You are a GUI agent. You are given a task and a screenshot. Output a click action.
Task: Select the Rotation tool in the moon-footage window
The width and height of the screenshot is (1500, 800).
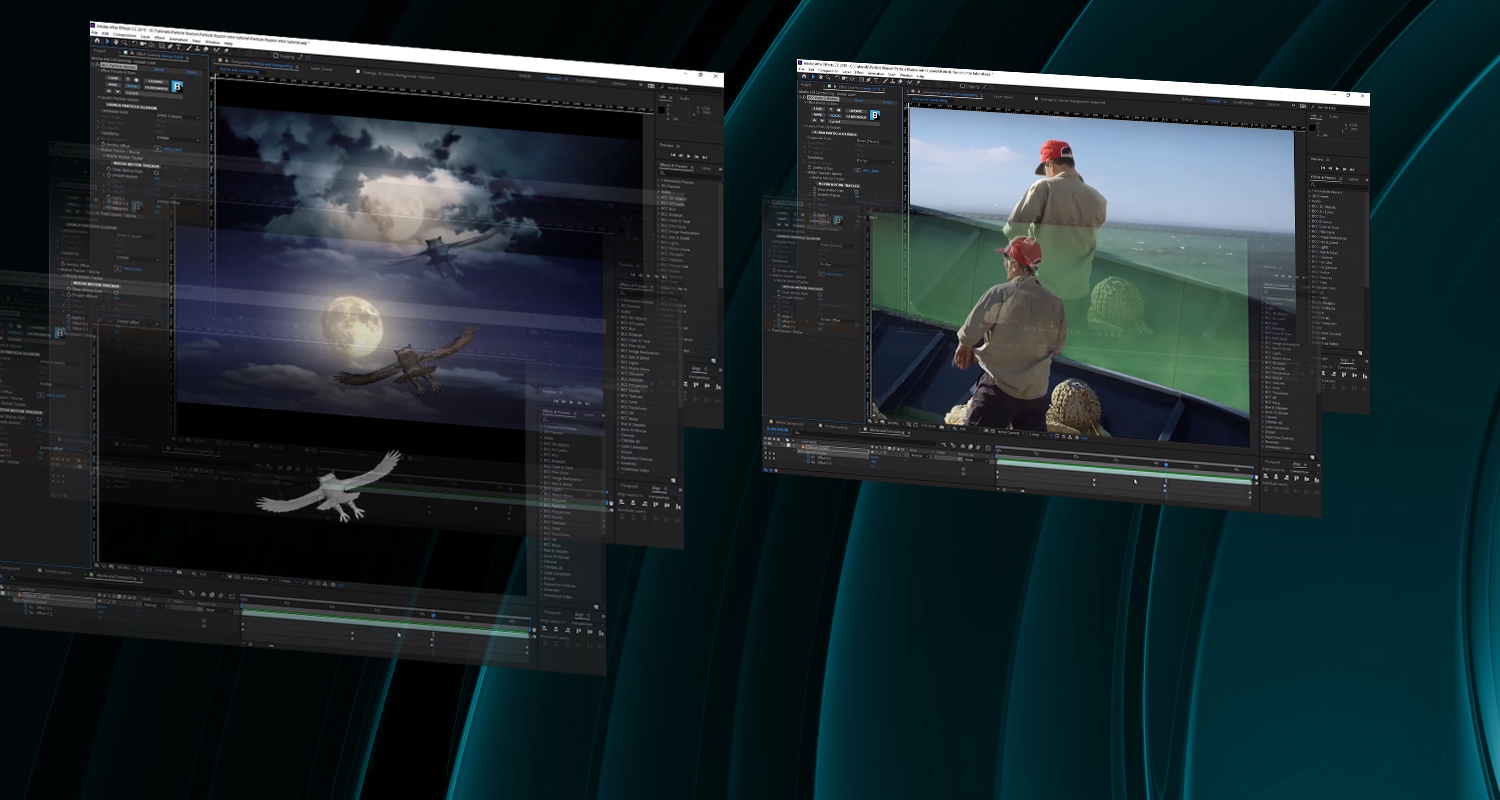point(134,44)
